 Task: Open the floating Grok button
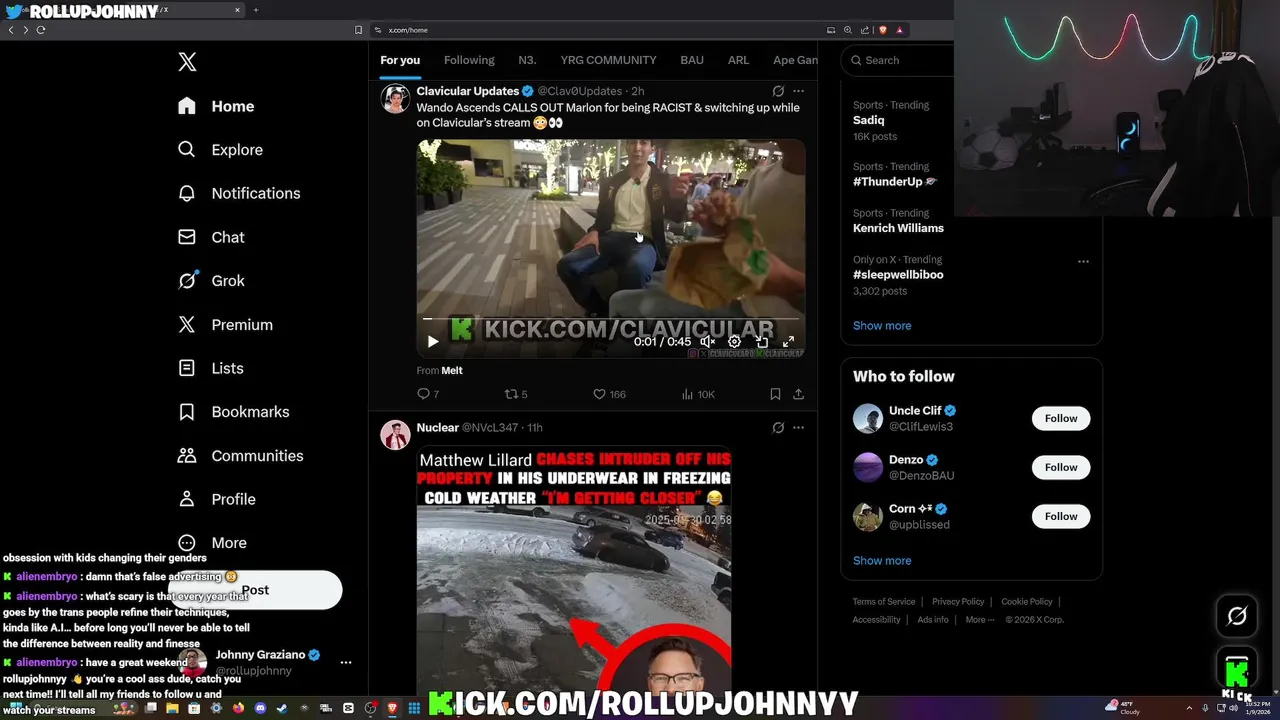[1237, 616]
